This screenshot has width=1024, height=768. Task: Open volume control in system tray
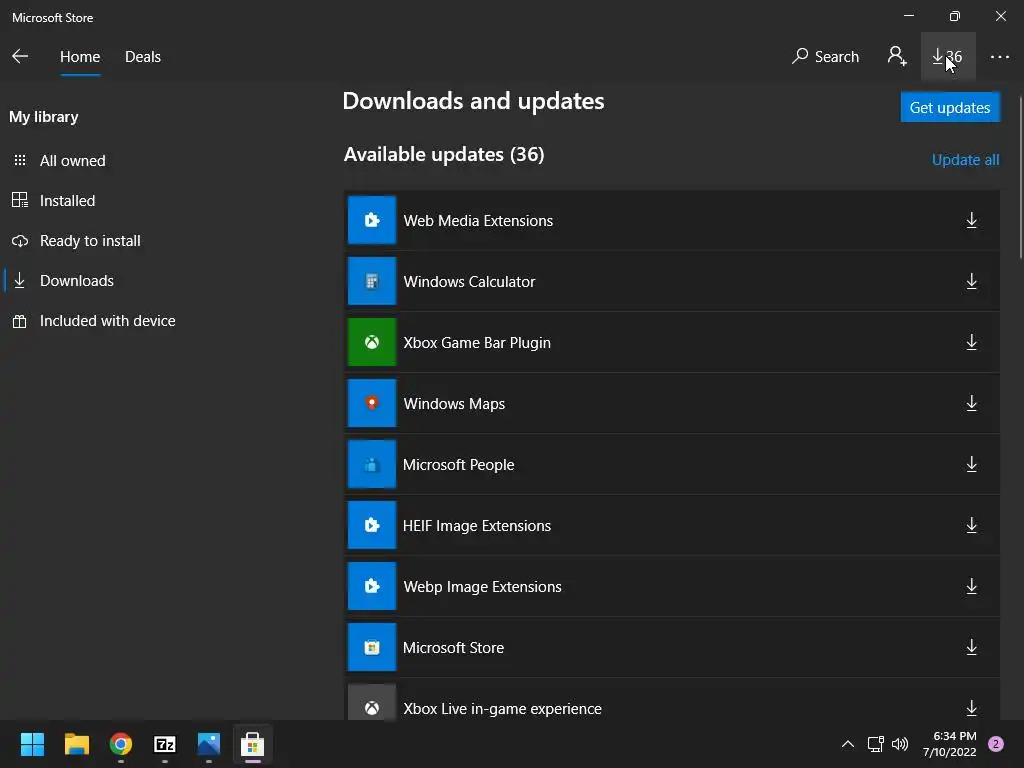point(900,744)
